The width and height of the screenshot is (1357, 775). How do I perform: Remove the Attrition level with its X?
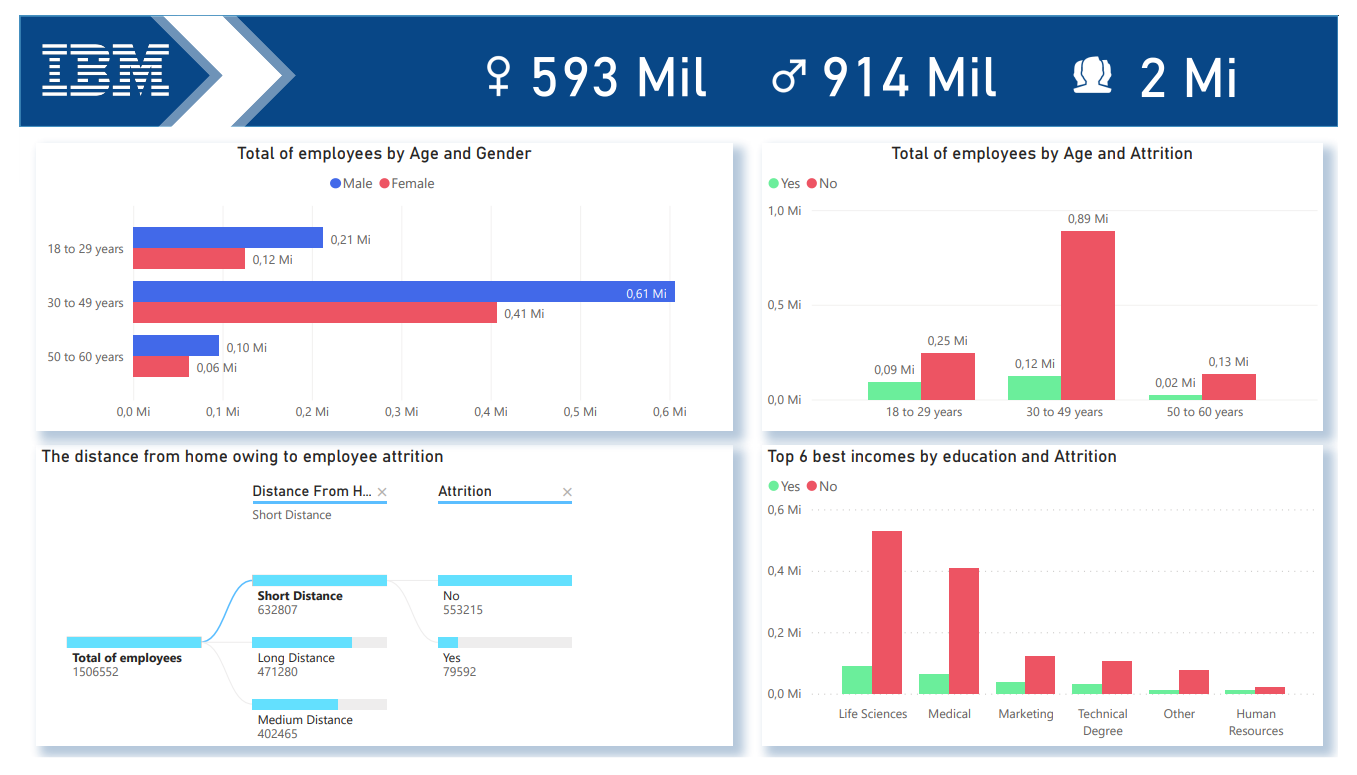click(x=567, y=492)
